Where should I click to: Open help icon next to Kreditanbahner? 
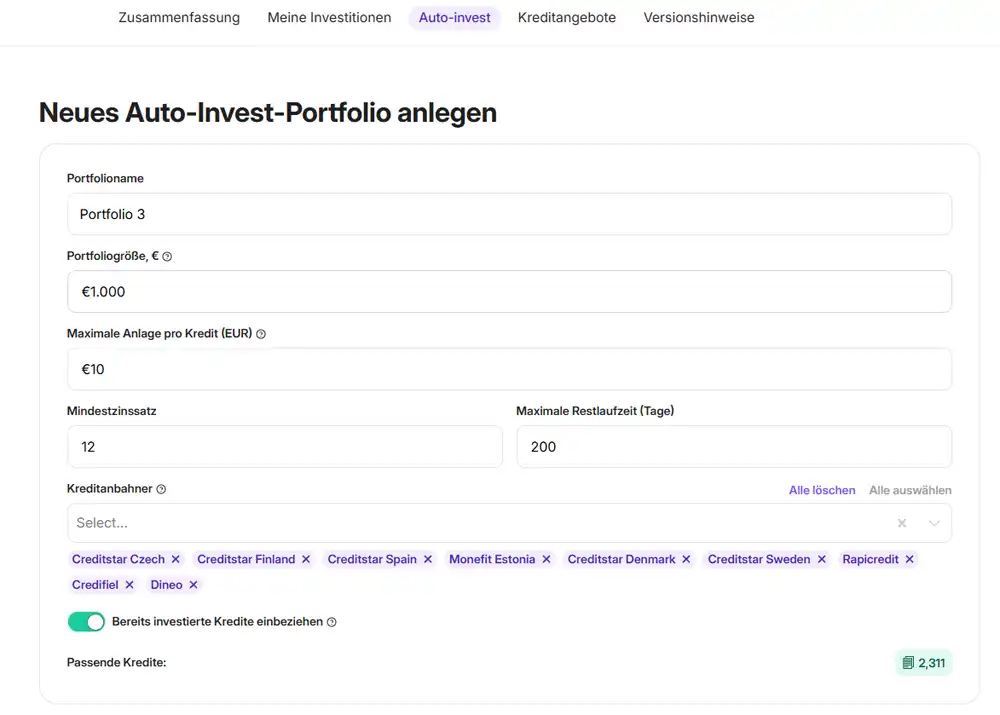161,489
